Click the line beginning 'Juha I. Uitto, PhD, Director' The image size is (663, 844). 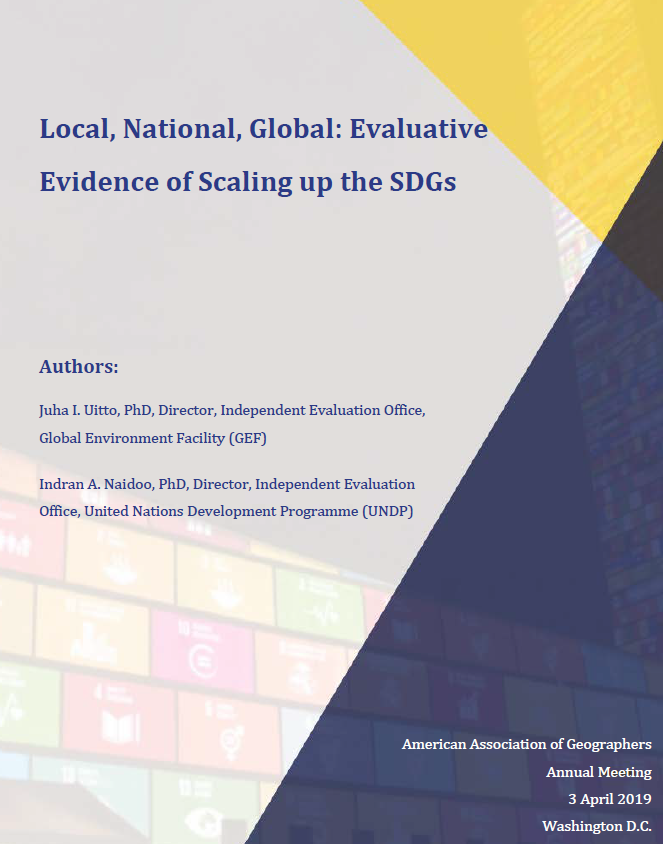[x=232, y=411]
